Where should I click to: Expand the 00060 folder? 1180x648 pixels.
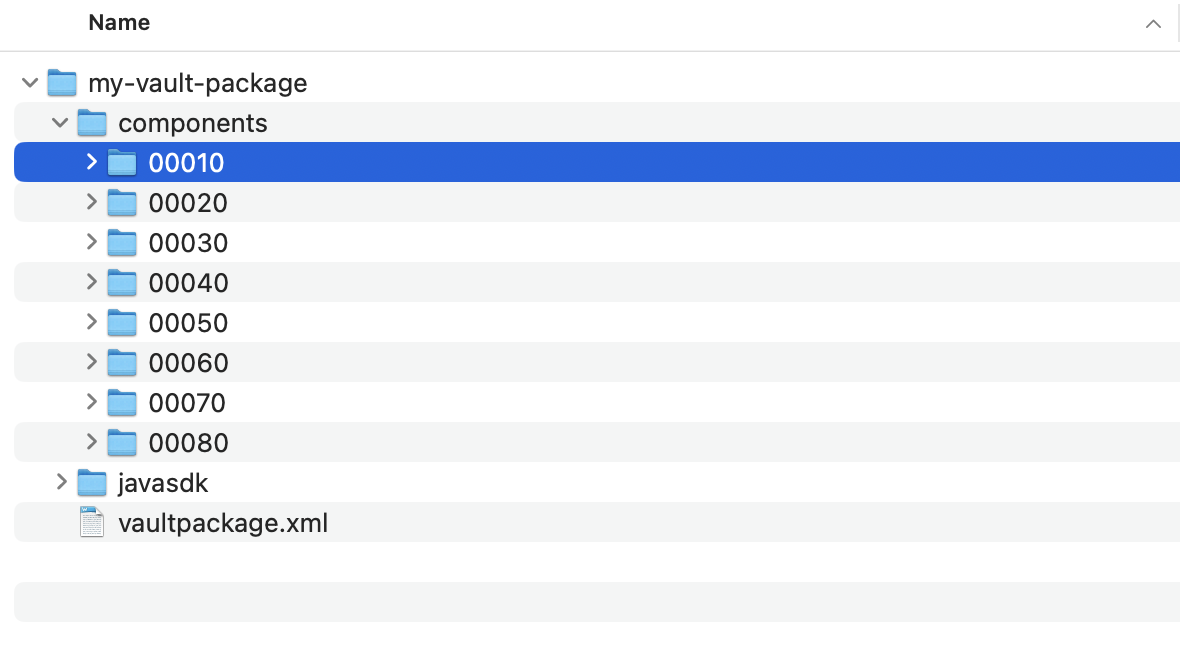pos(91,363)
